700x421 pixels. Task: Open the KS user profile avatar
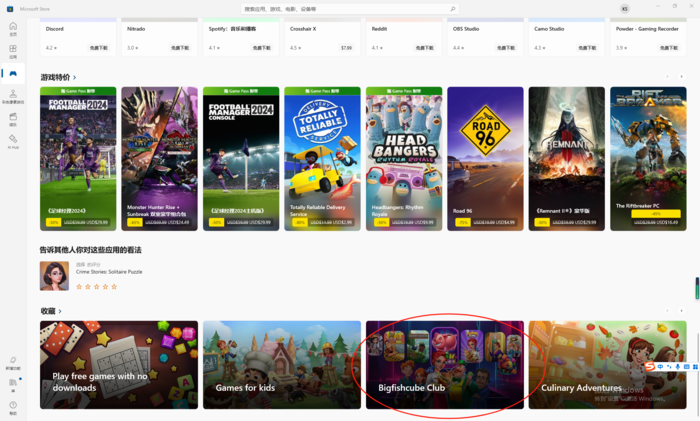tap(624, 8)
